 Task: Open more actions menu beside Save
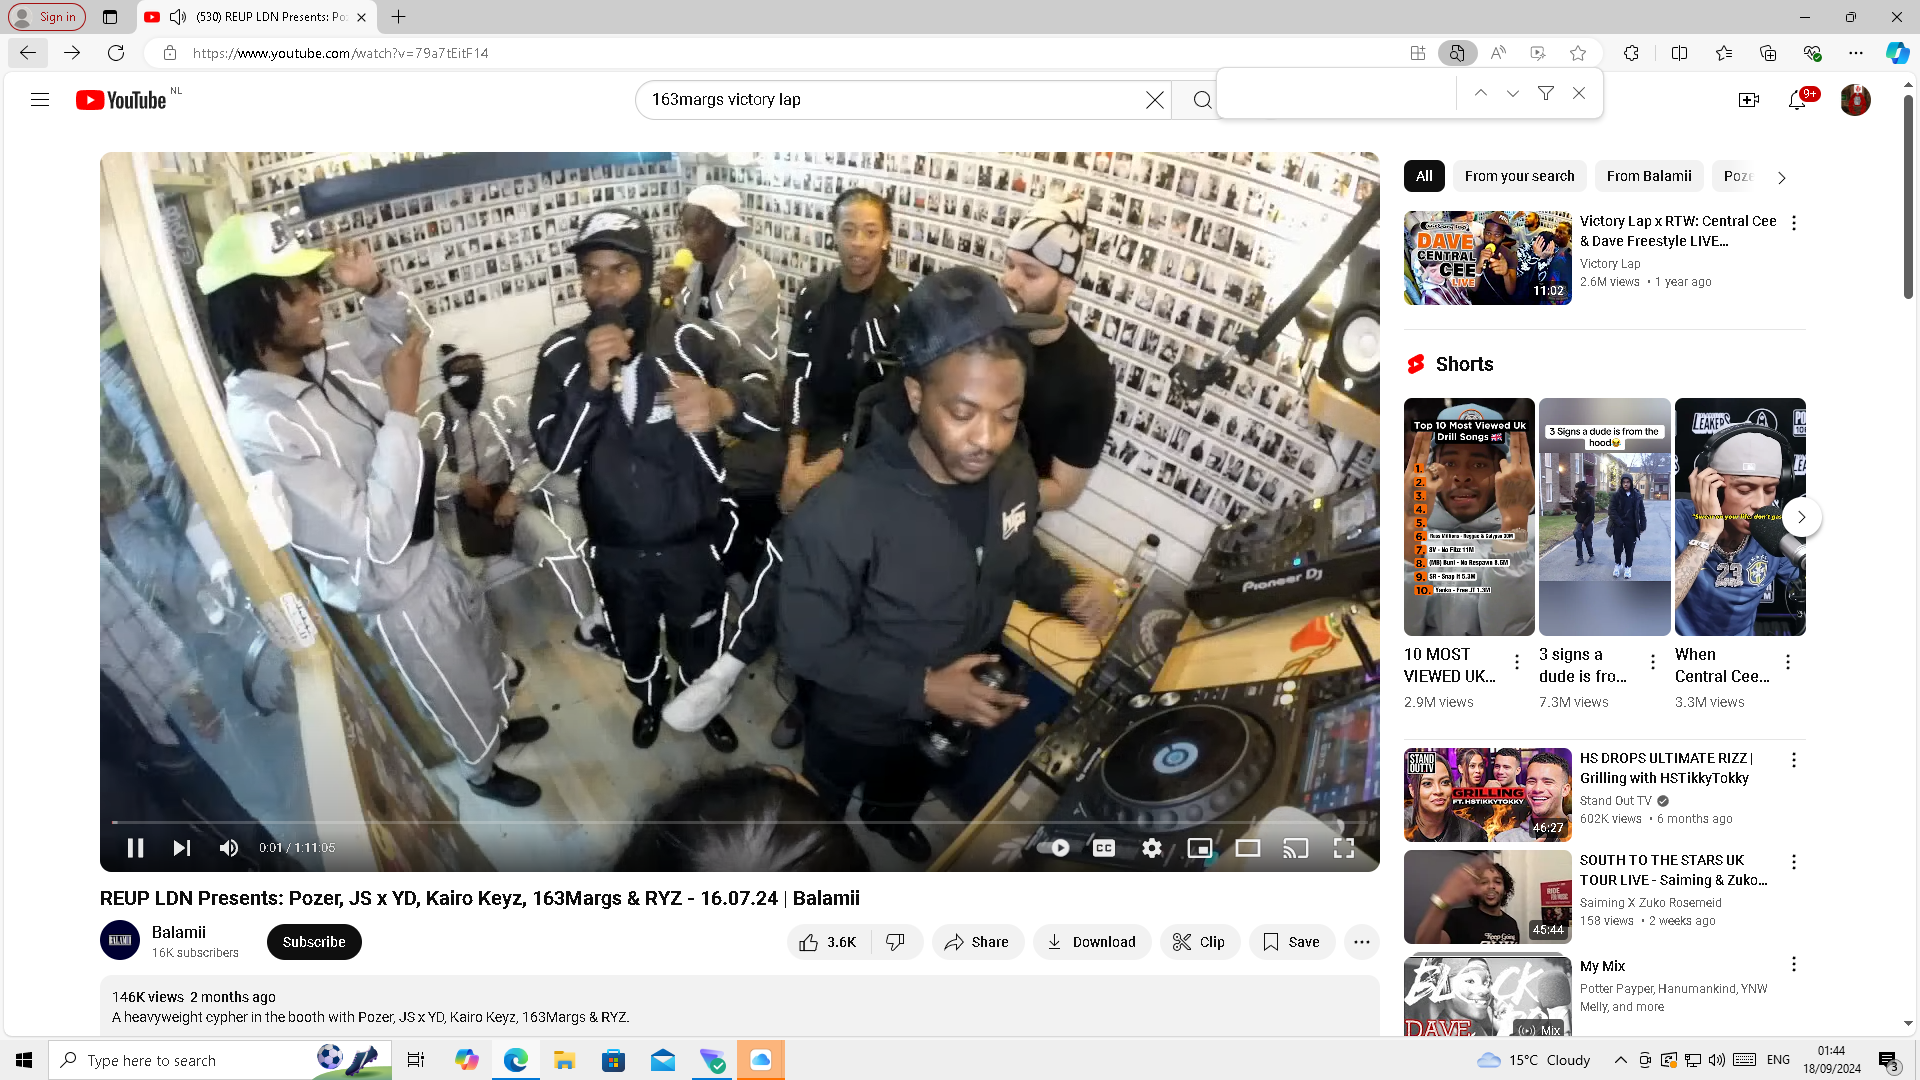coord(1362,942)
